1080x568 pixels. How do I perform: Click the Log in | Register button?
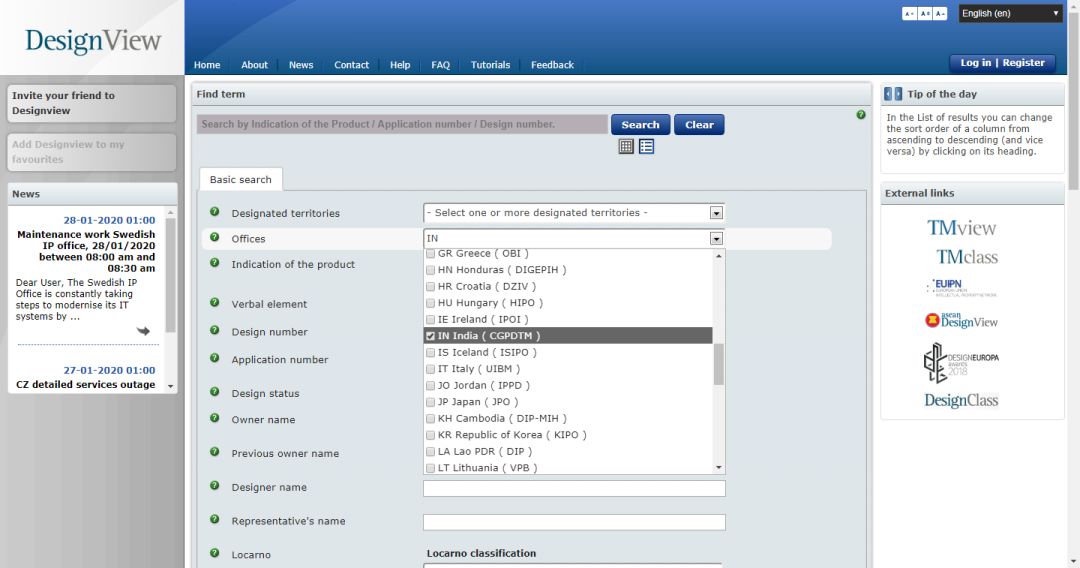pos(1002,63)
